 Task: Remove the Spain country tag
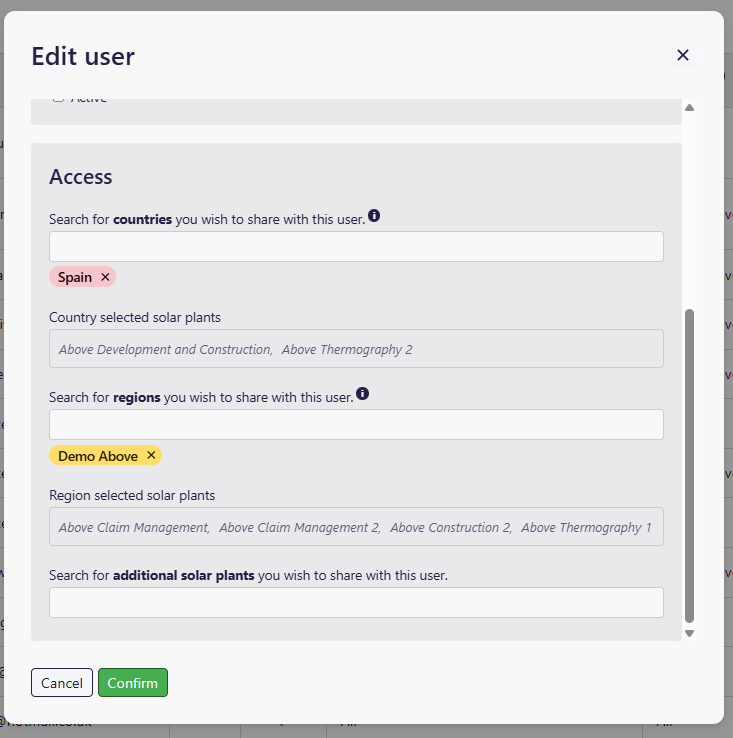click(x=105, y=277)
